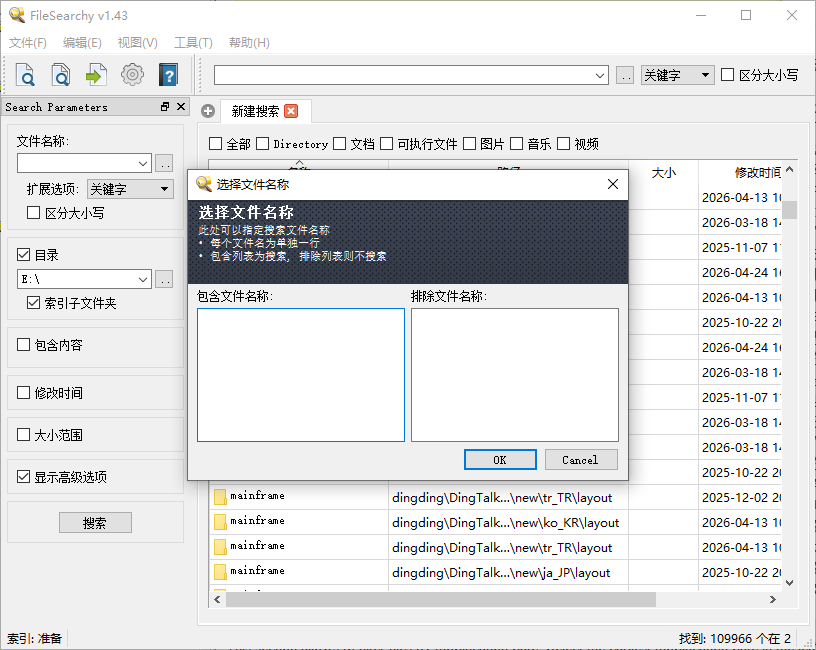Check the 视频 filter checkbox
Viewport: 816px width, 650px height.
564,144
